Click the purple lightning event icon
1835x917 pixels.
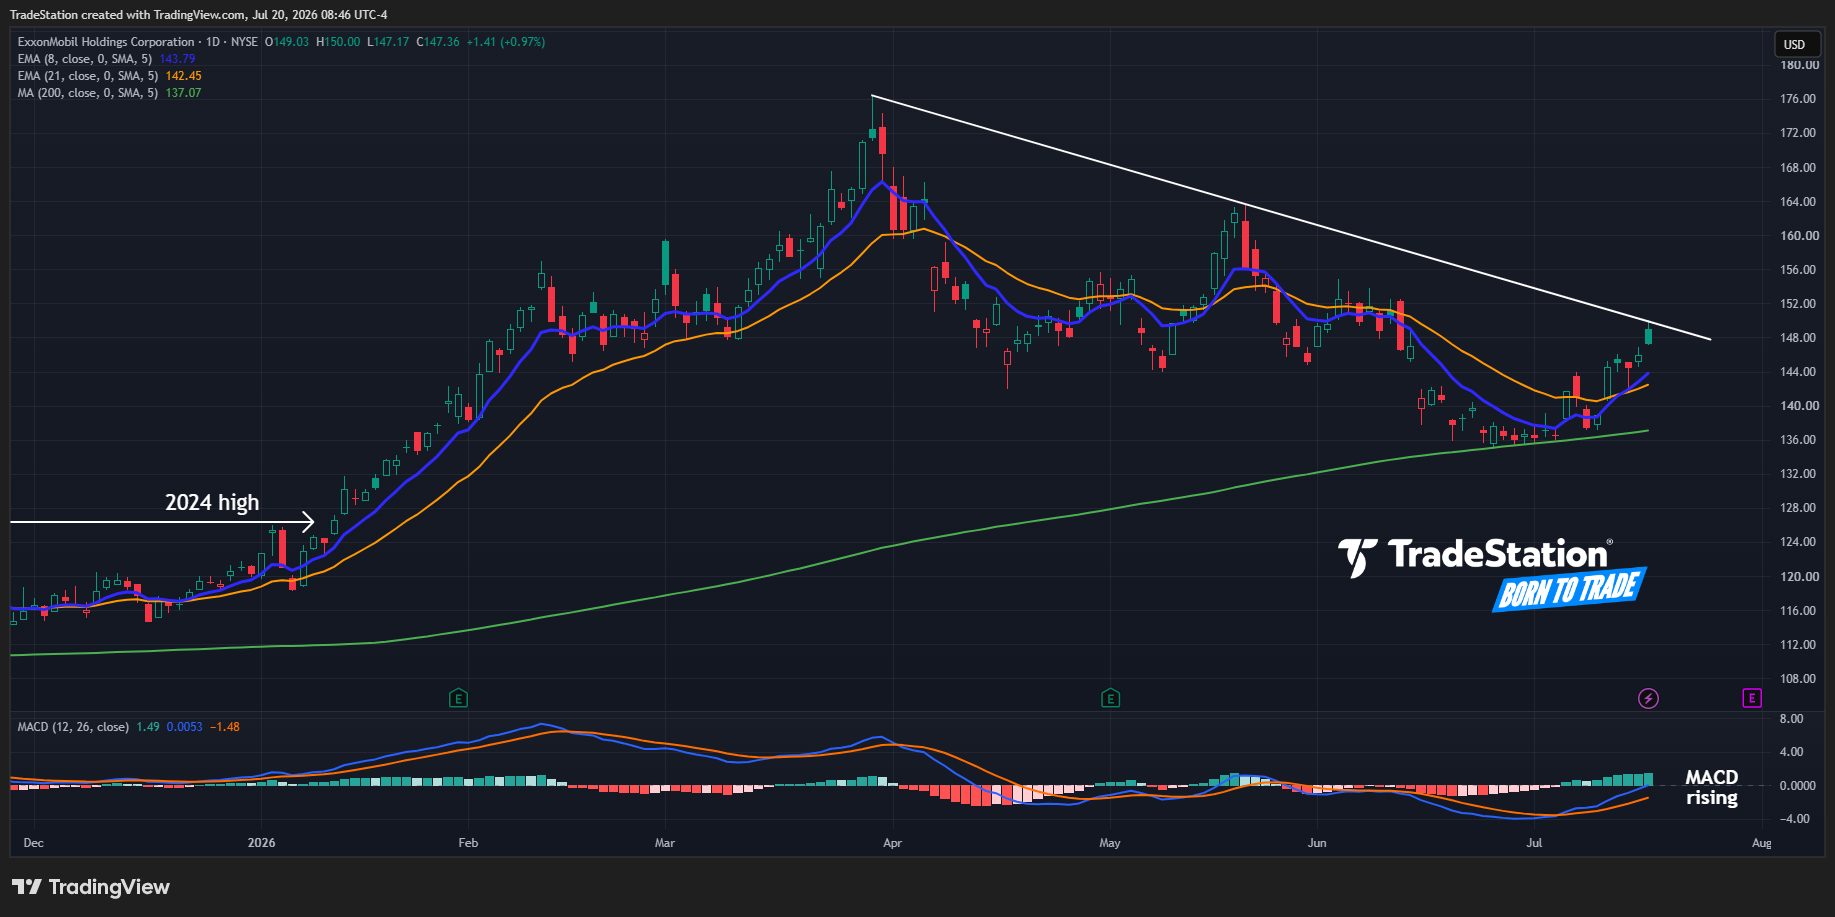point(1649,698)
